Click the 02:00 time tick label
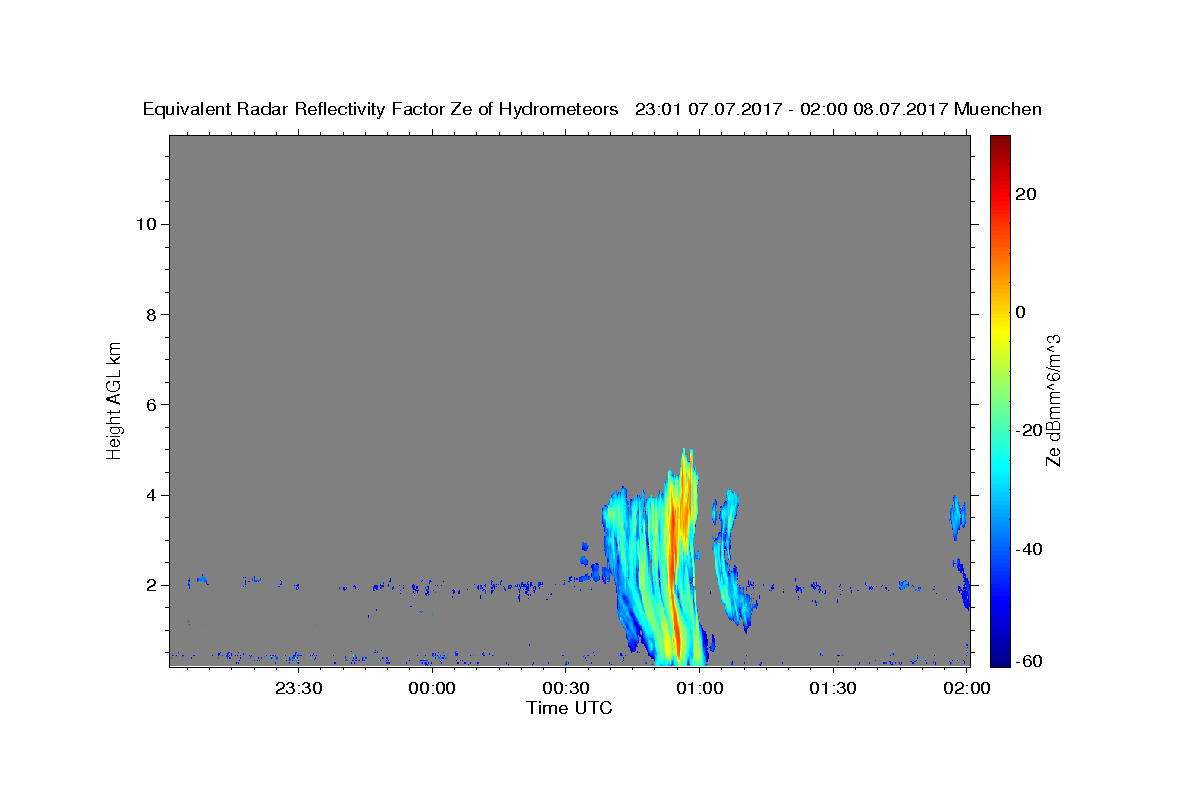The width and height of the screenshot is (1200, 800). click(967, 688)
